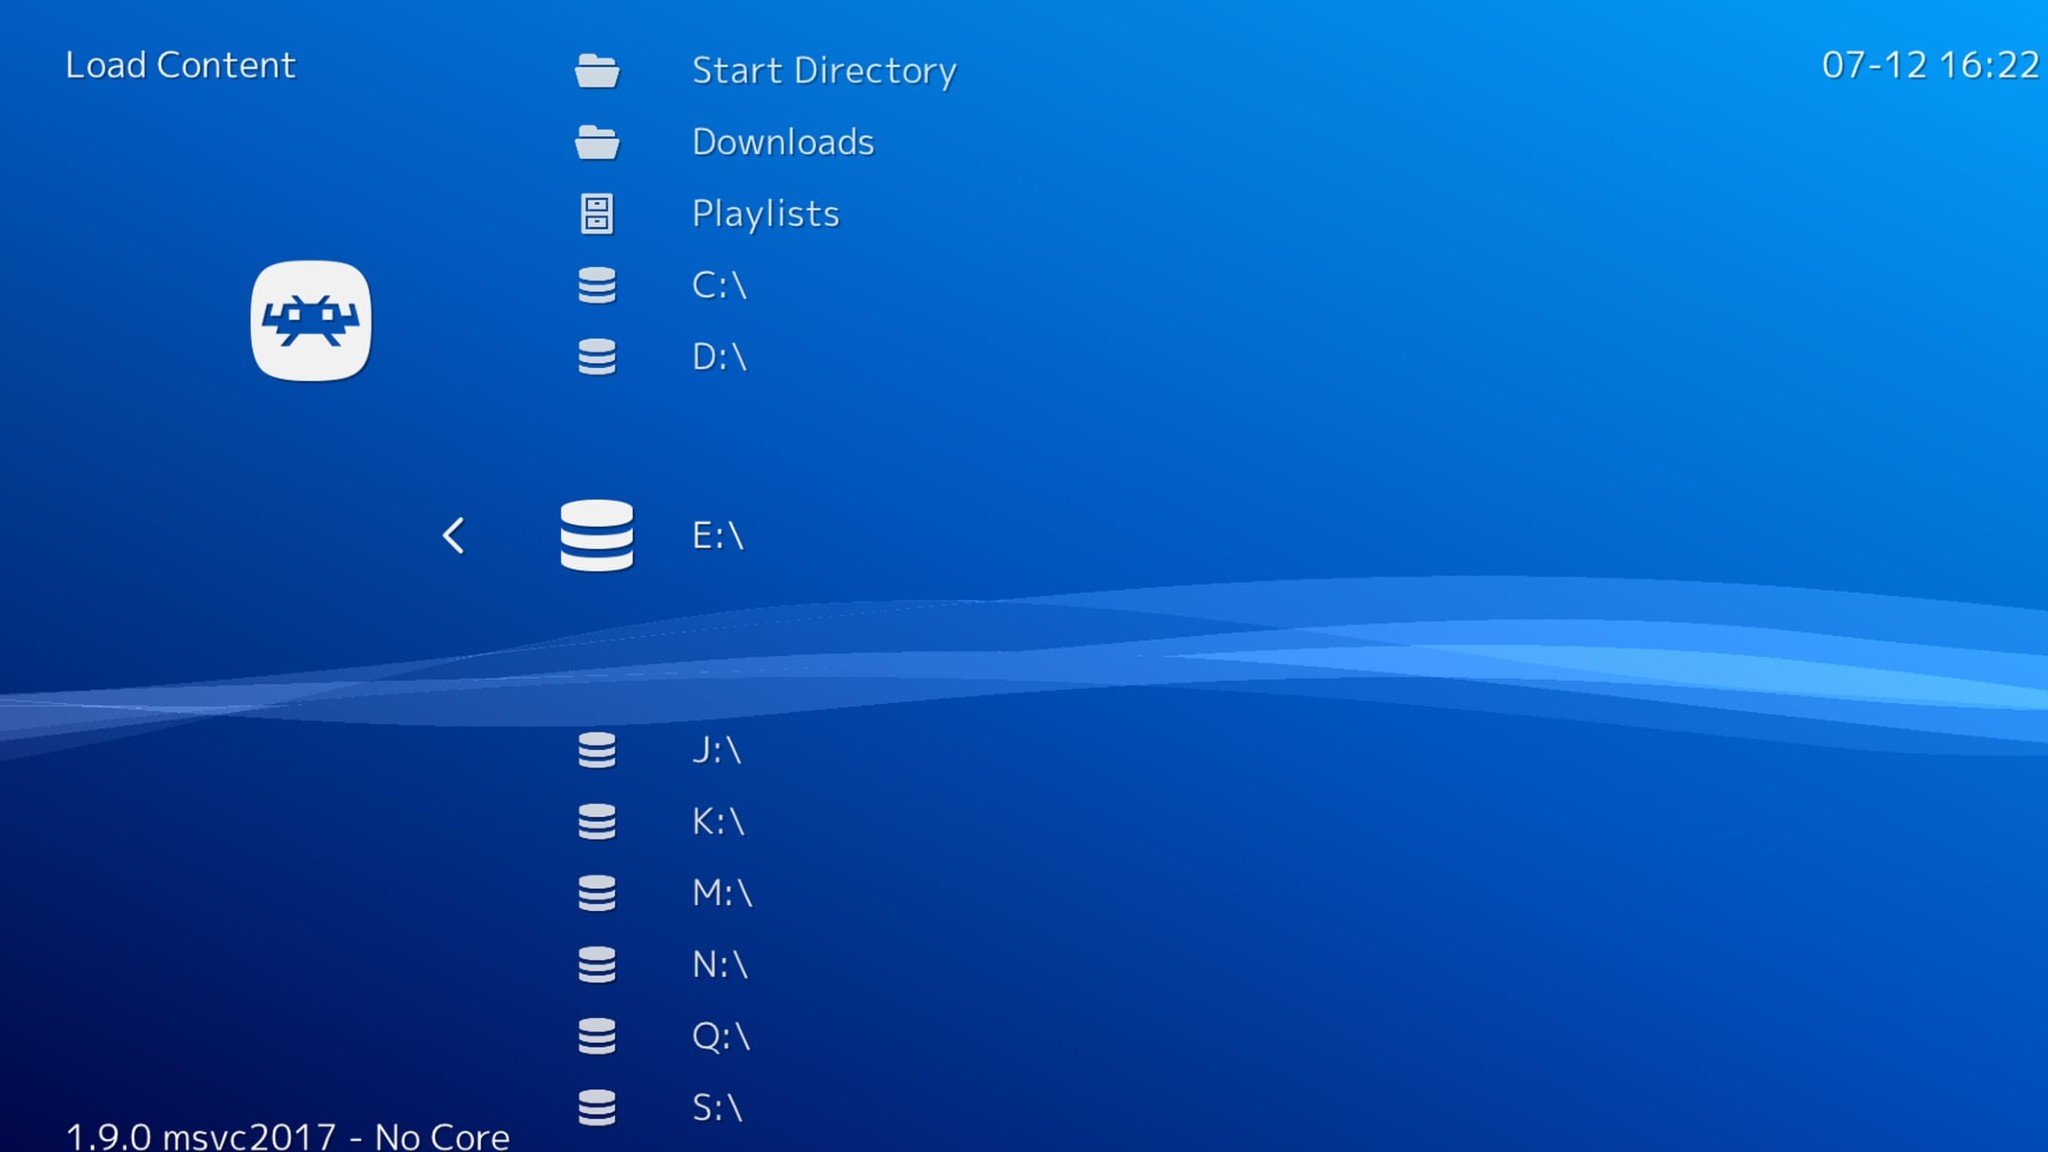The width and height of the screenshot is (2048, 1152).
Task: Browse the M:\ drive label
Action: [722, 893]
